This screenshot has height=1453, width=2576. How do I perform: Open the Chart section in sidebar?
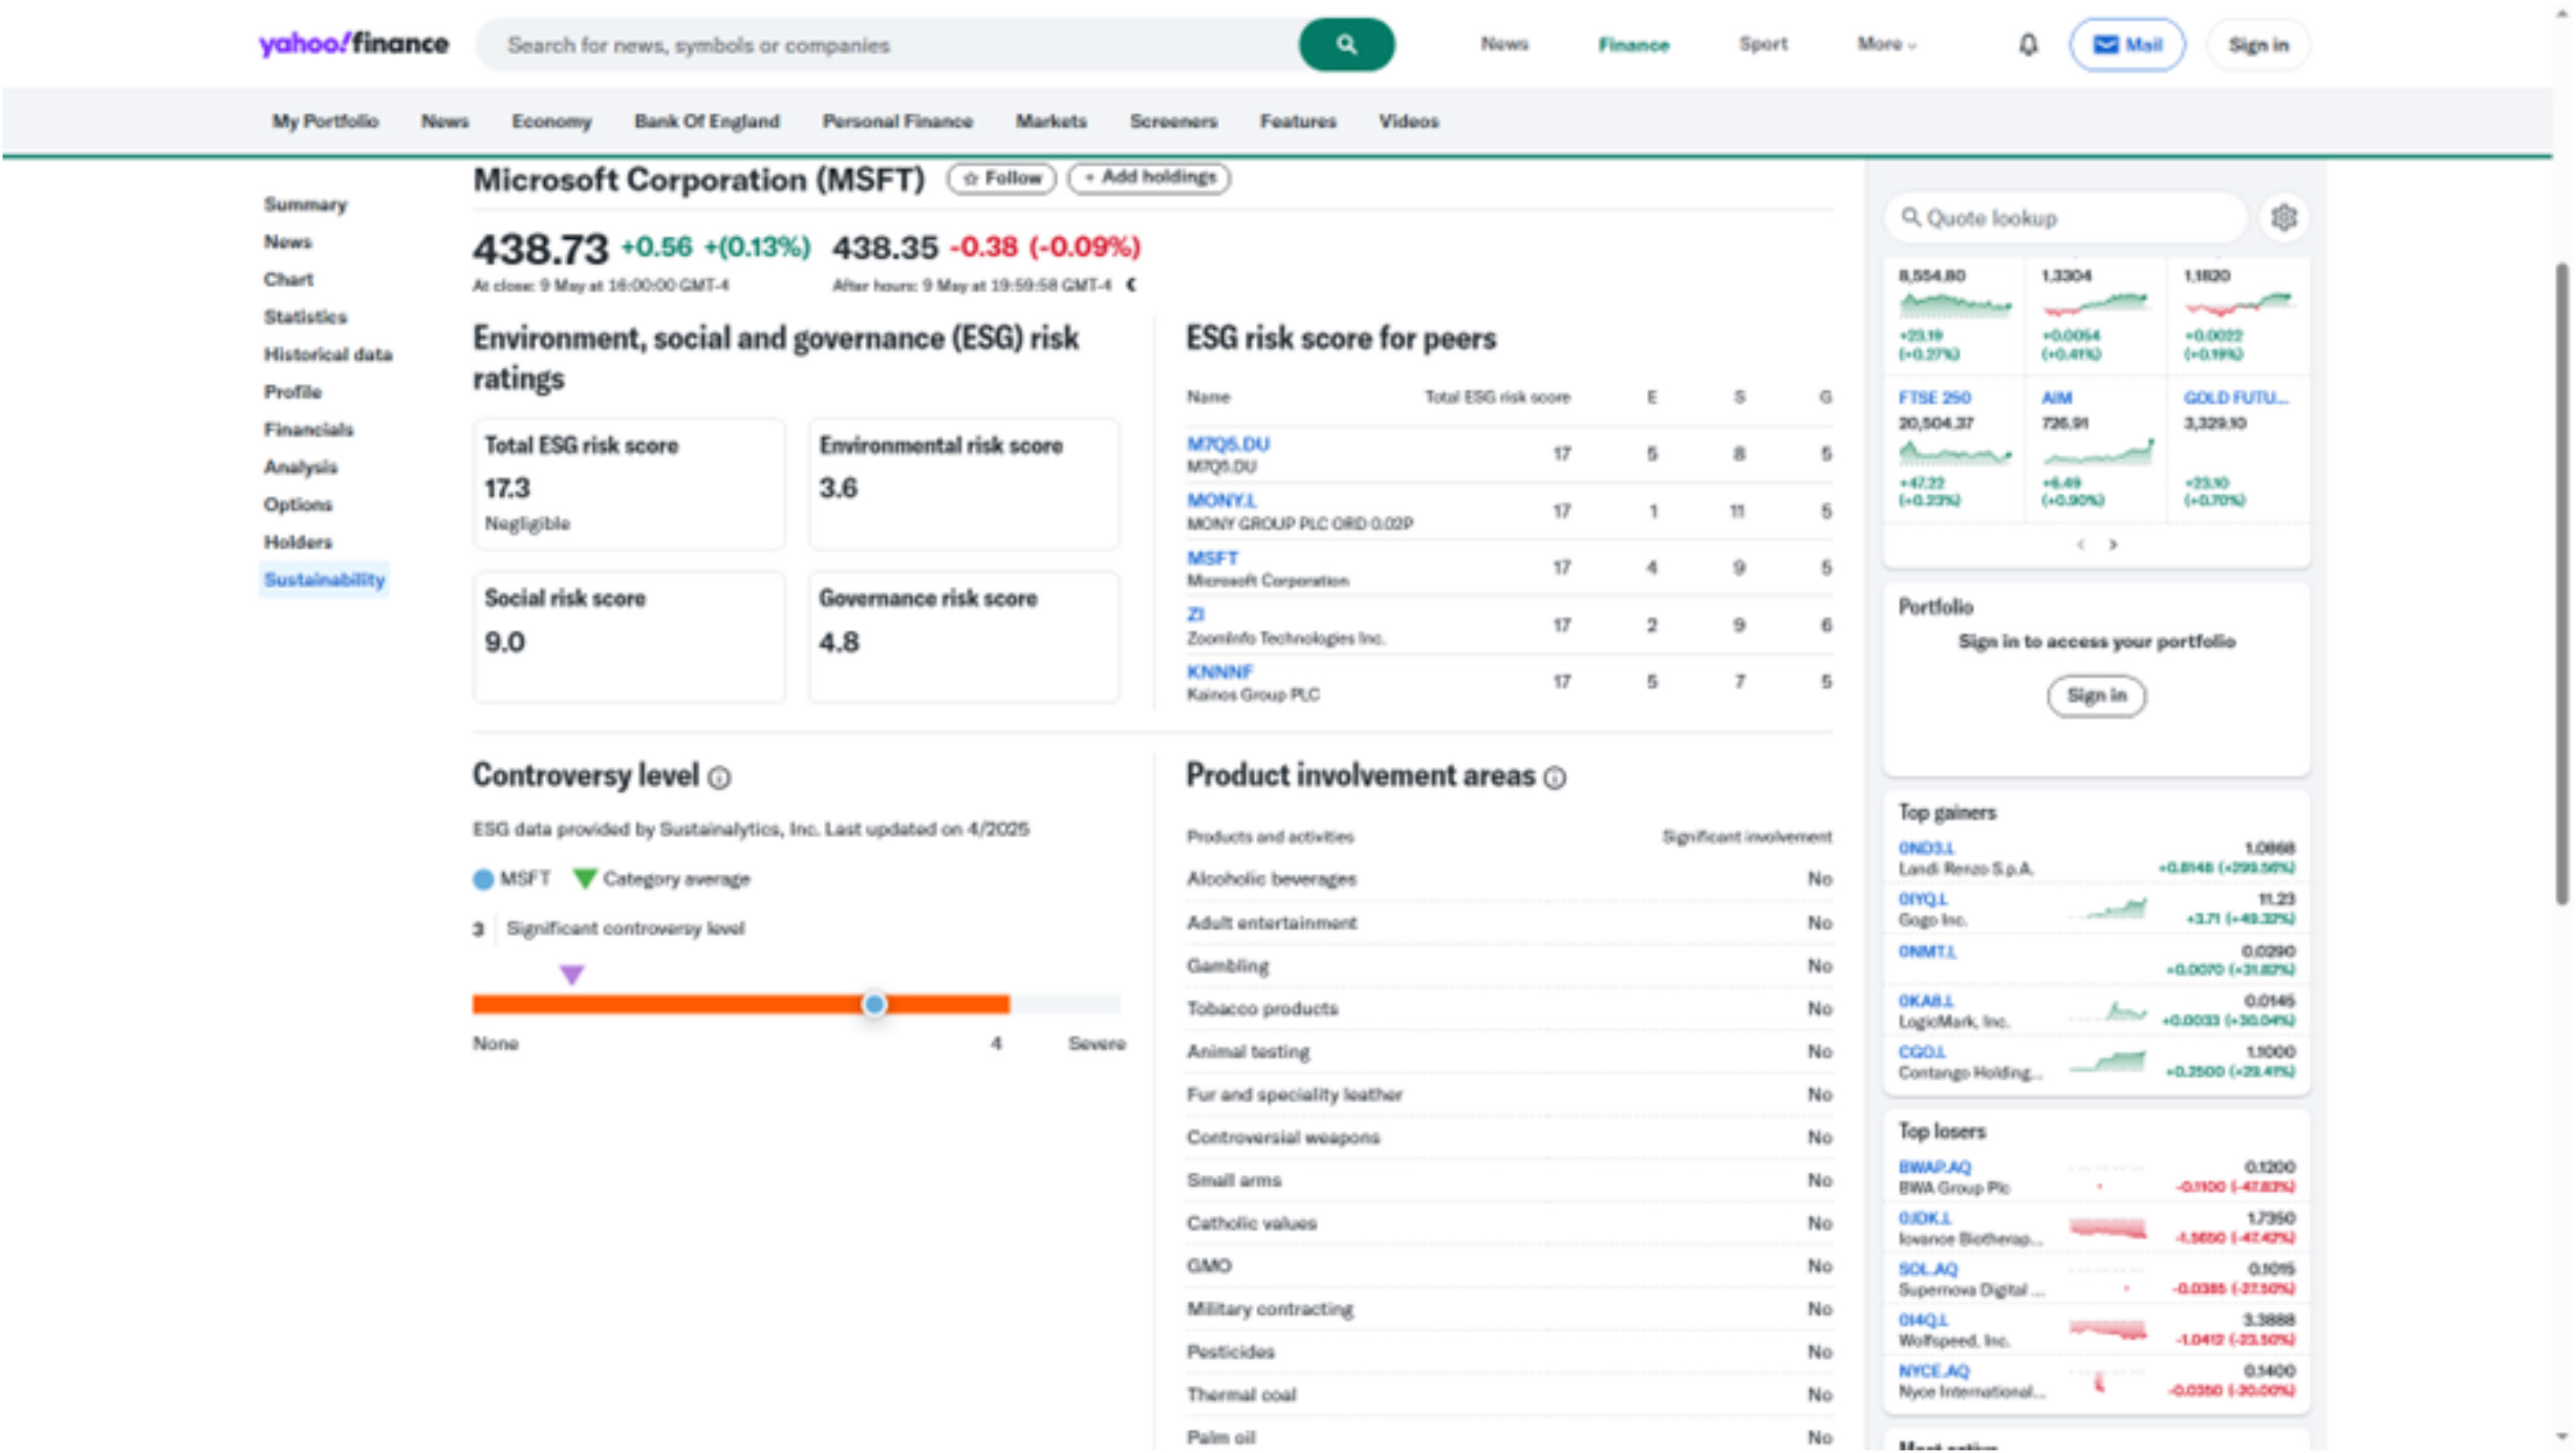(288, 279)
